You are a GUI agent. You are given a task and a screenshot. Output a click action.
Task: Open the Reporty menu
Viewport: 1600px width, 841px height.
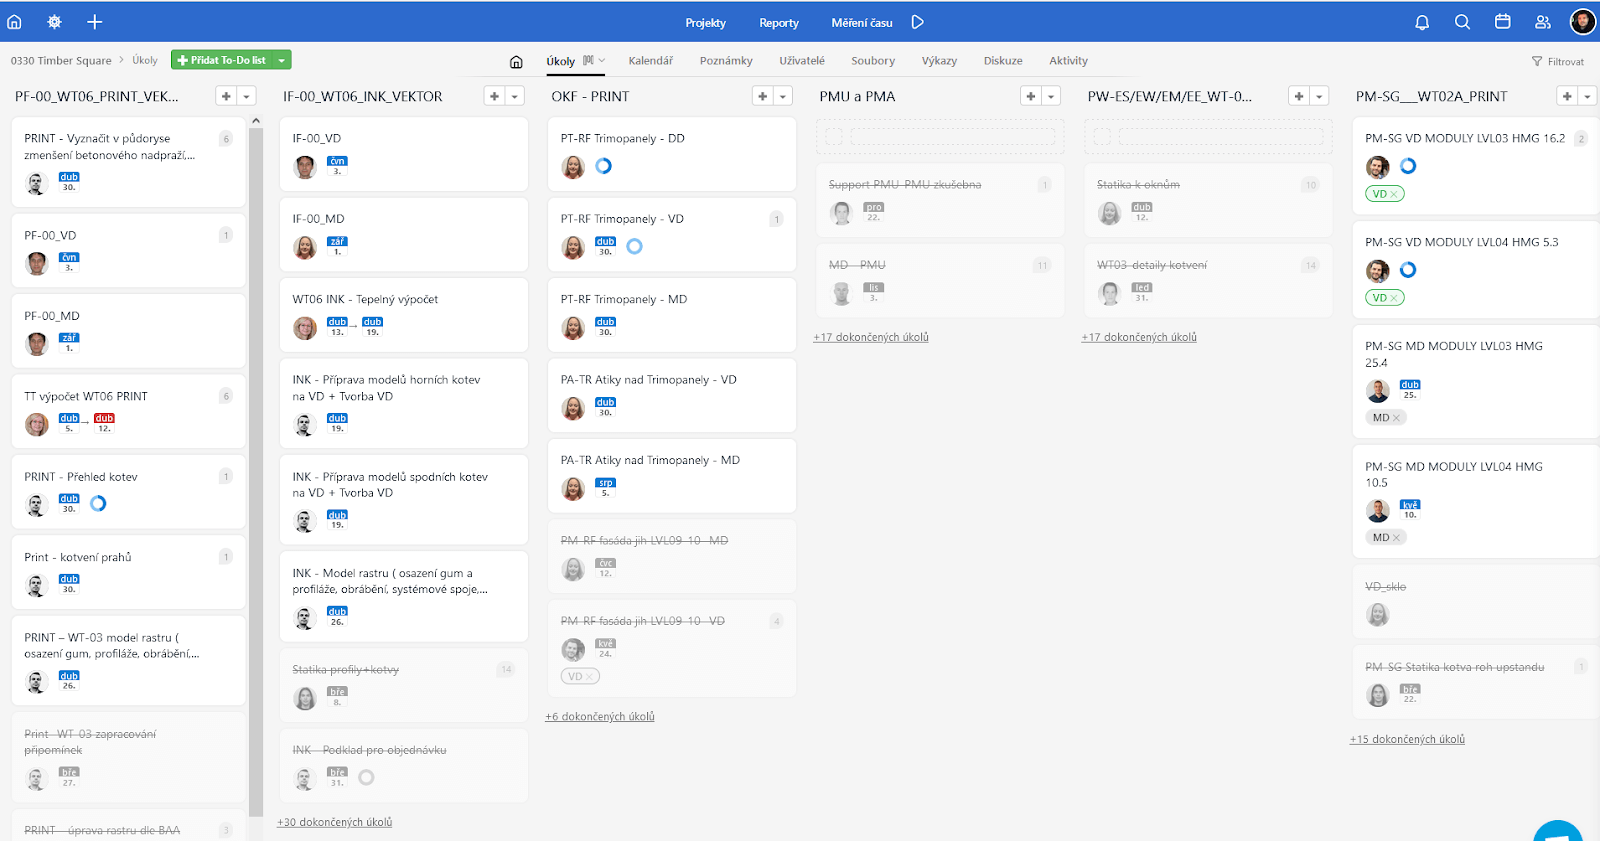(x=779, y=22)
